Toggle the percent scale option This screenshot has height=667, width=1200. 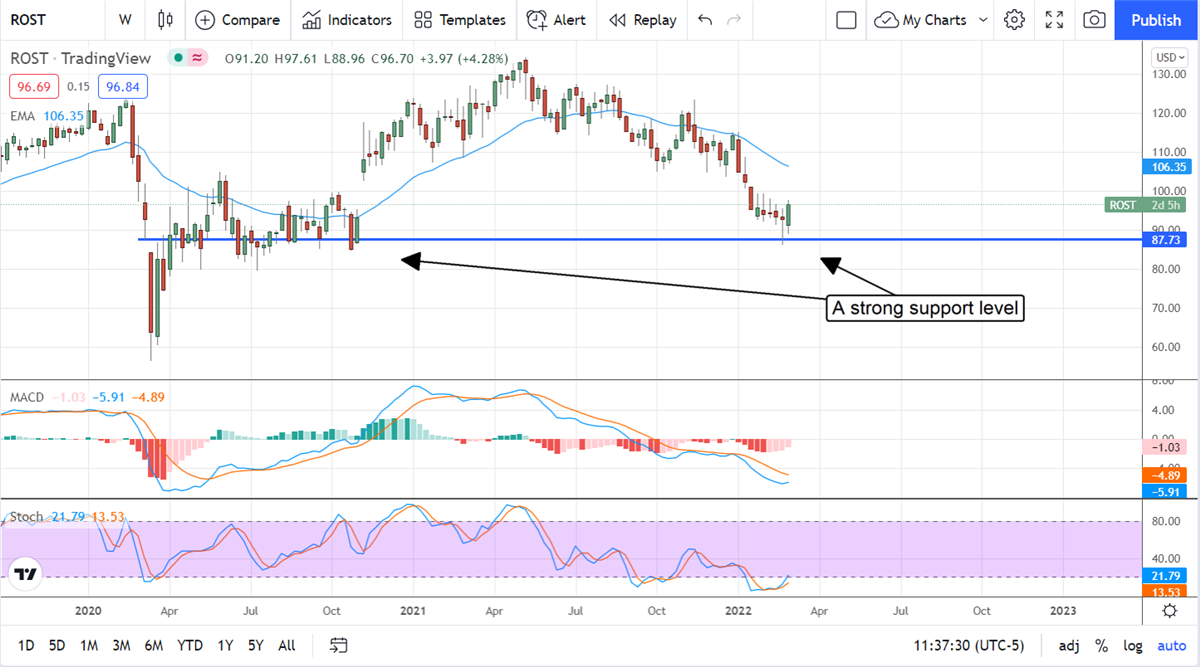(1101, 645)
